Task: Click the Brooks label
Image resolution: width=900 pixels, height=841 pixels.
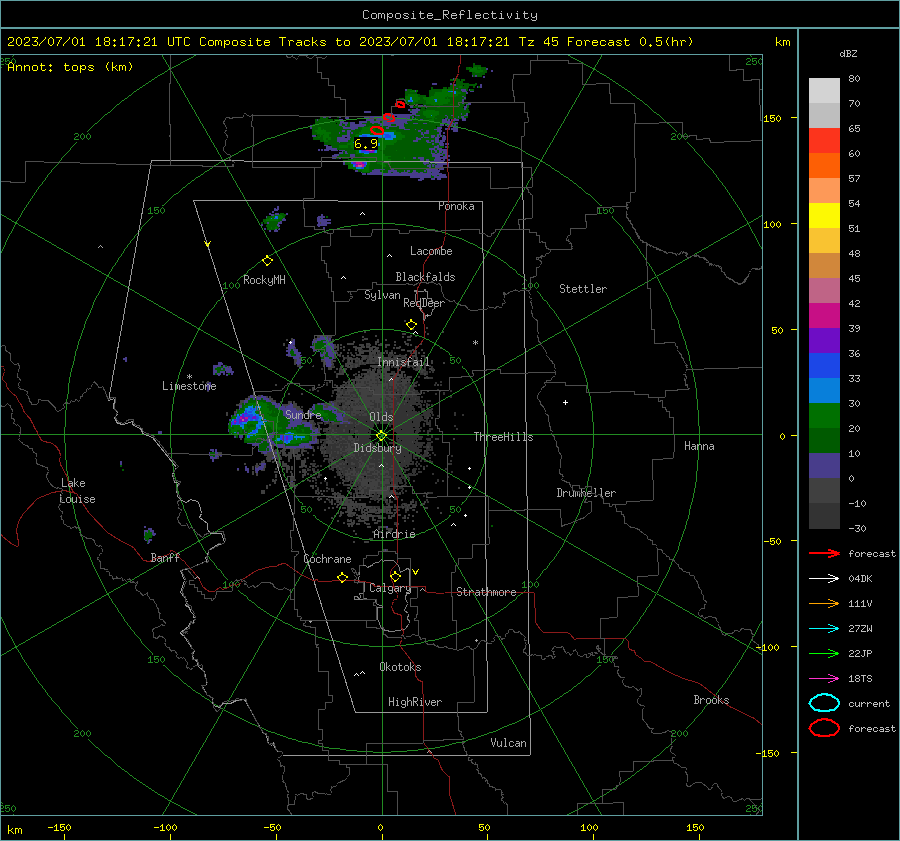Action: click(x=711, y=700)
